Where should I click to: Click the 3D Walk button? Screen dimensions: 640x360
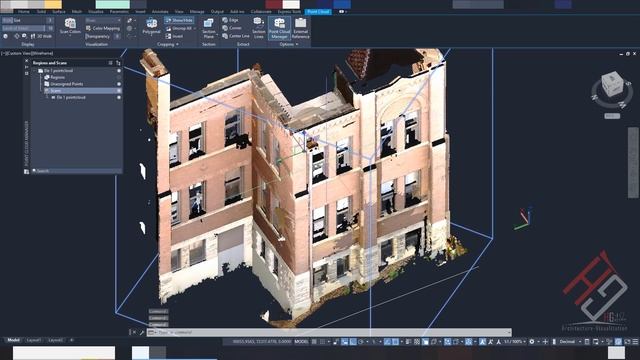click(x=41, y=36)
